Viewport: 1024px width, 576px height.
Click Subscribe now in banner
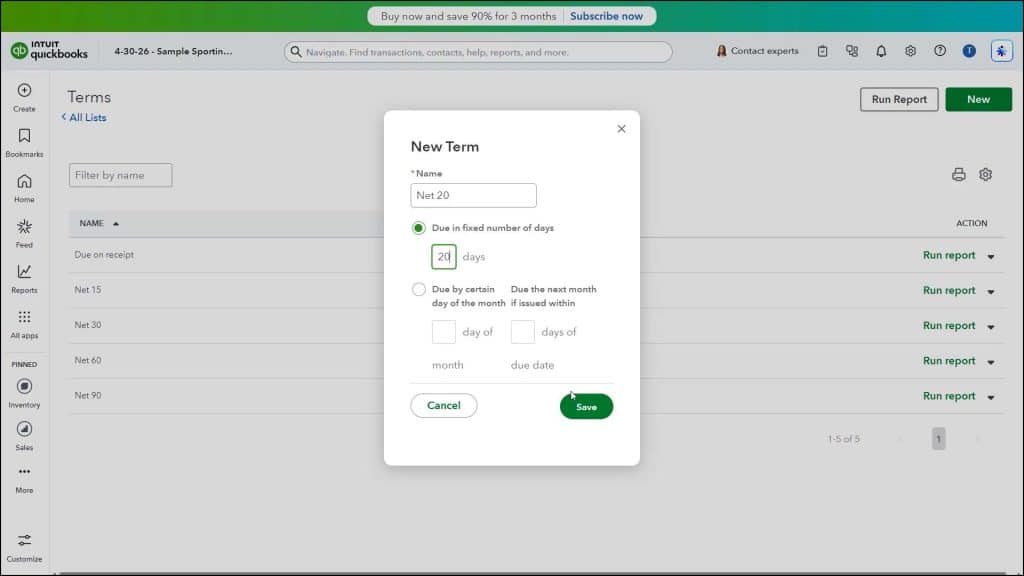point(606,16)
